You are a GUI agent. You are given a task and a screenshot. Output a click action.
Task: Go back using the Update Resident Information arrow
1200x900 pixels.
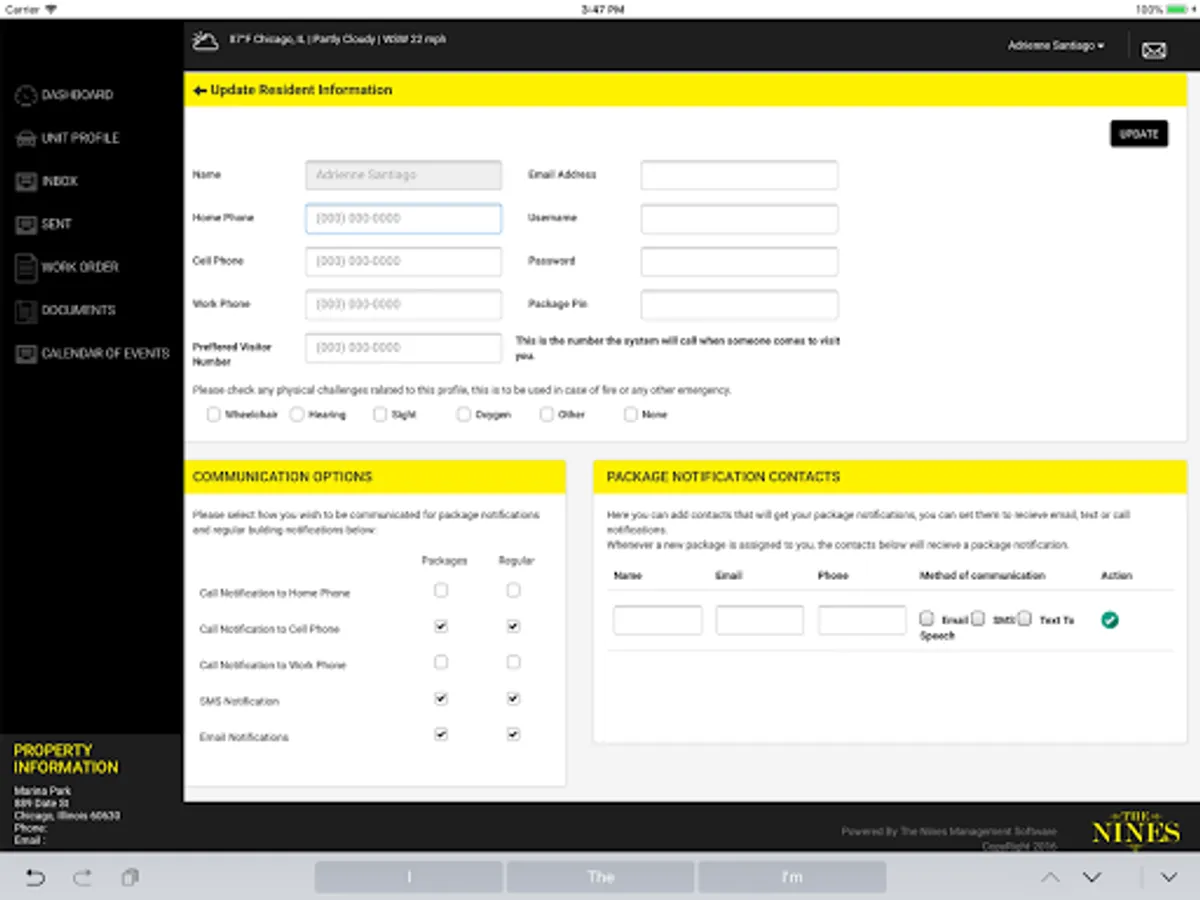(200, 90)
